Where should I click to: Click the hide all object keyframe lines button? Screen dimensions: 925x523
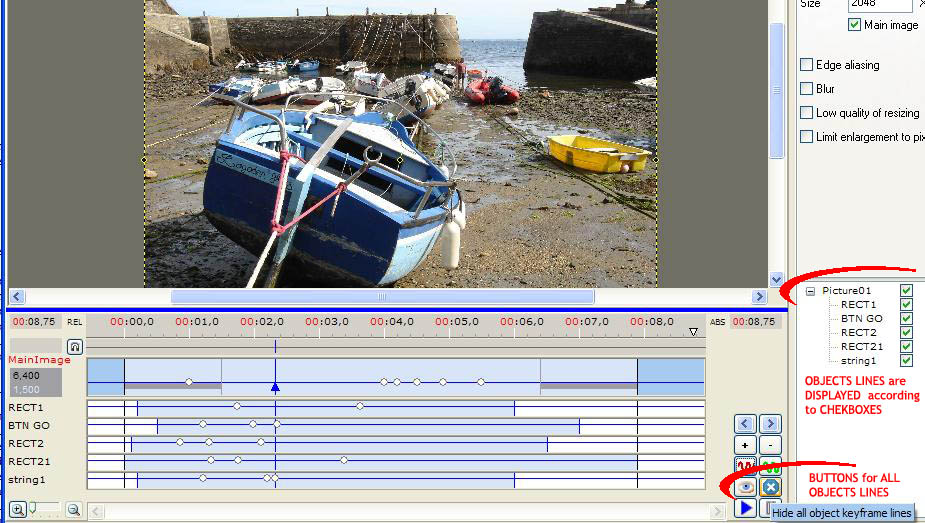click(x=770, y=487)
